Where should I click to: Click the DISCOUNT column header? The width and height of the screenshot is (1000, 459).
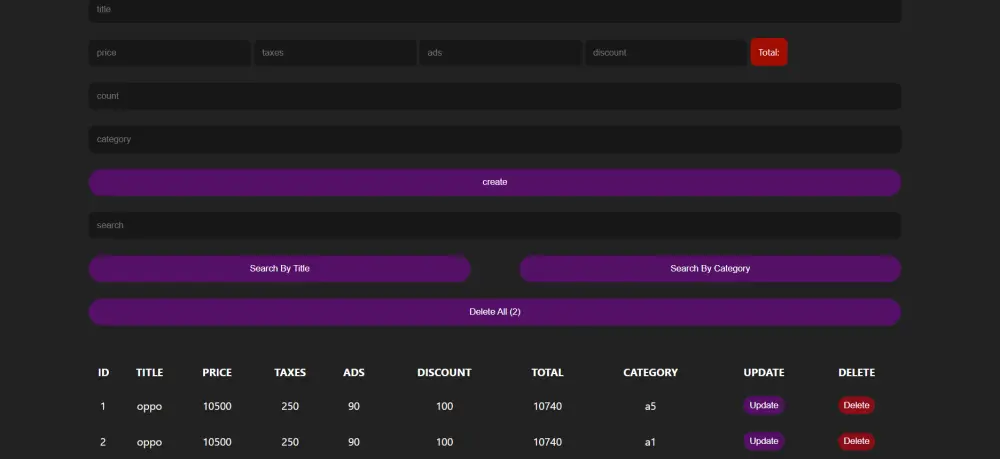pos(445,373)
